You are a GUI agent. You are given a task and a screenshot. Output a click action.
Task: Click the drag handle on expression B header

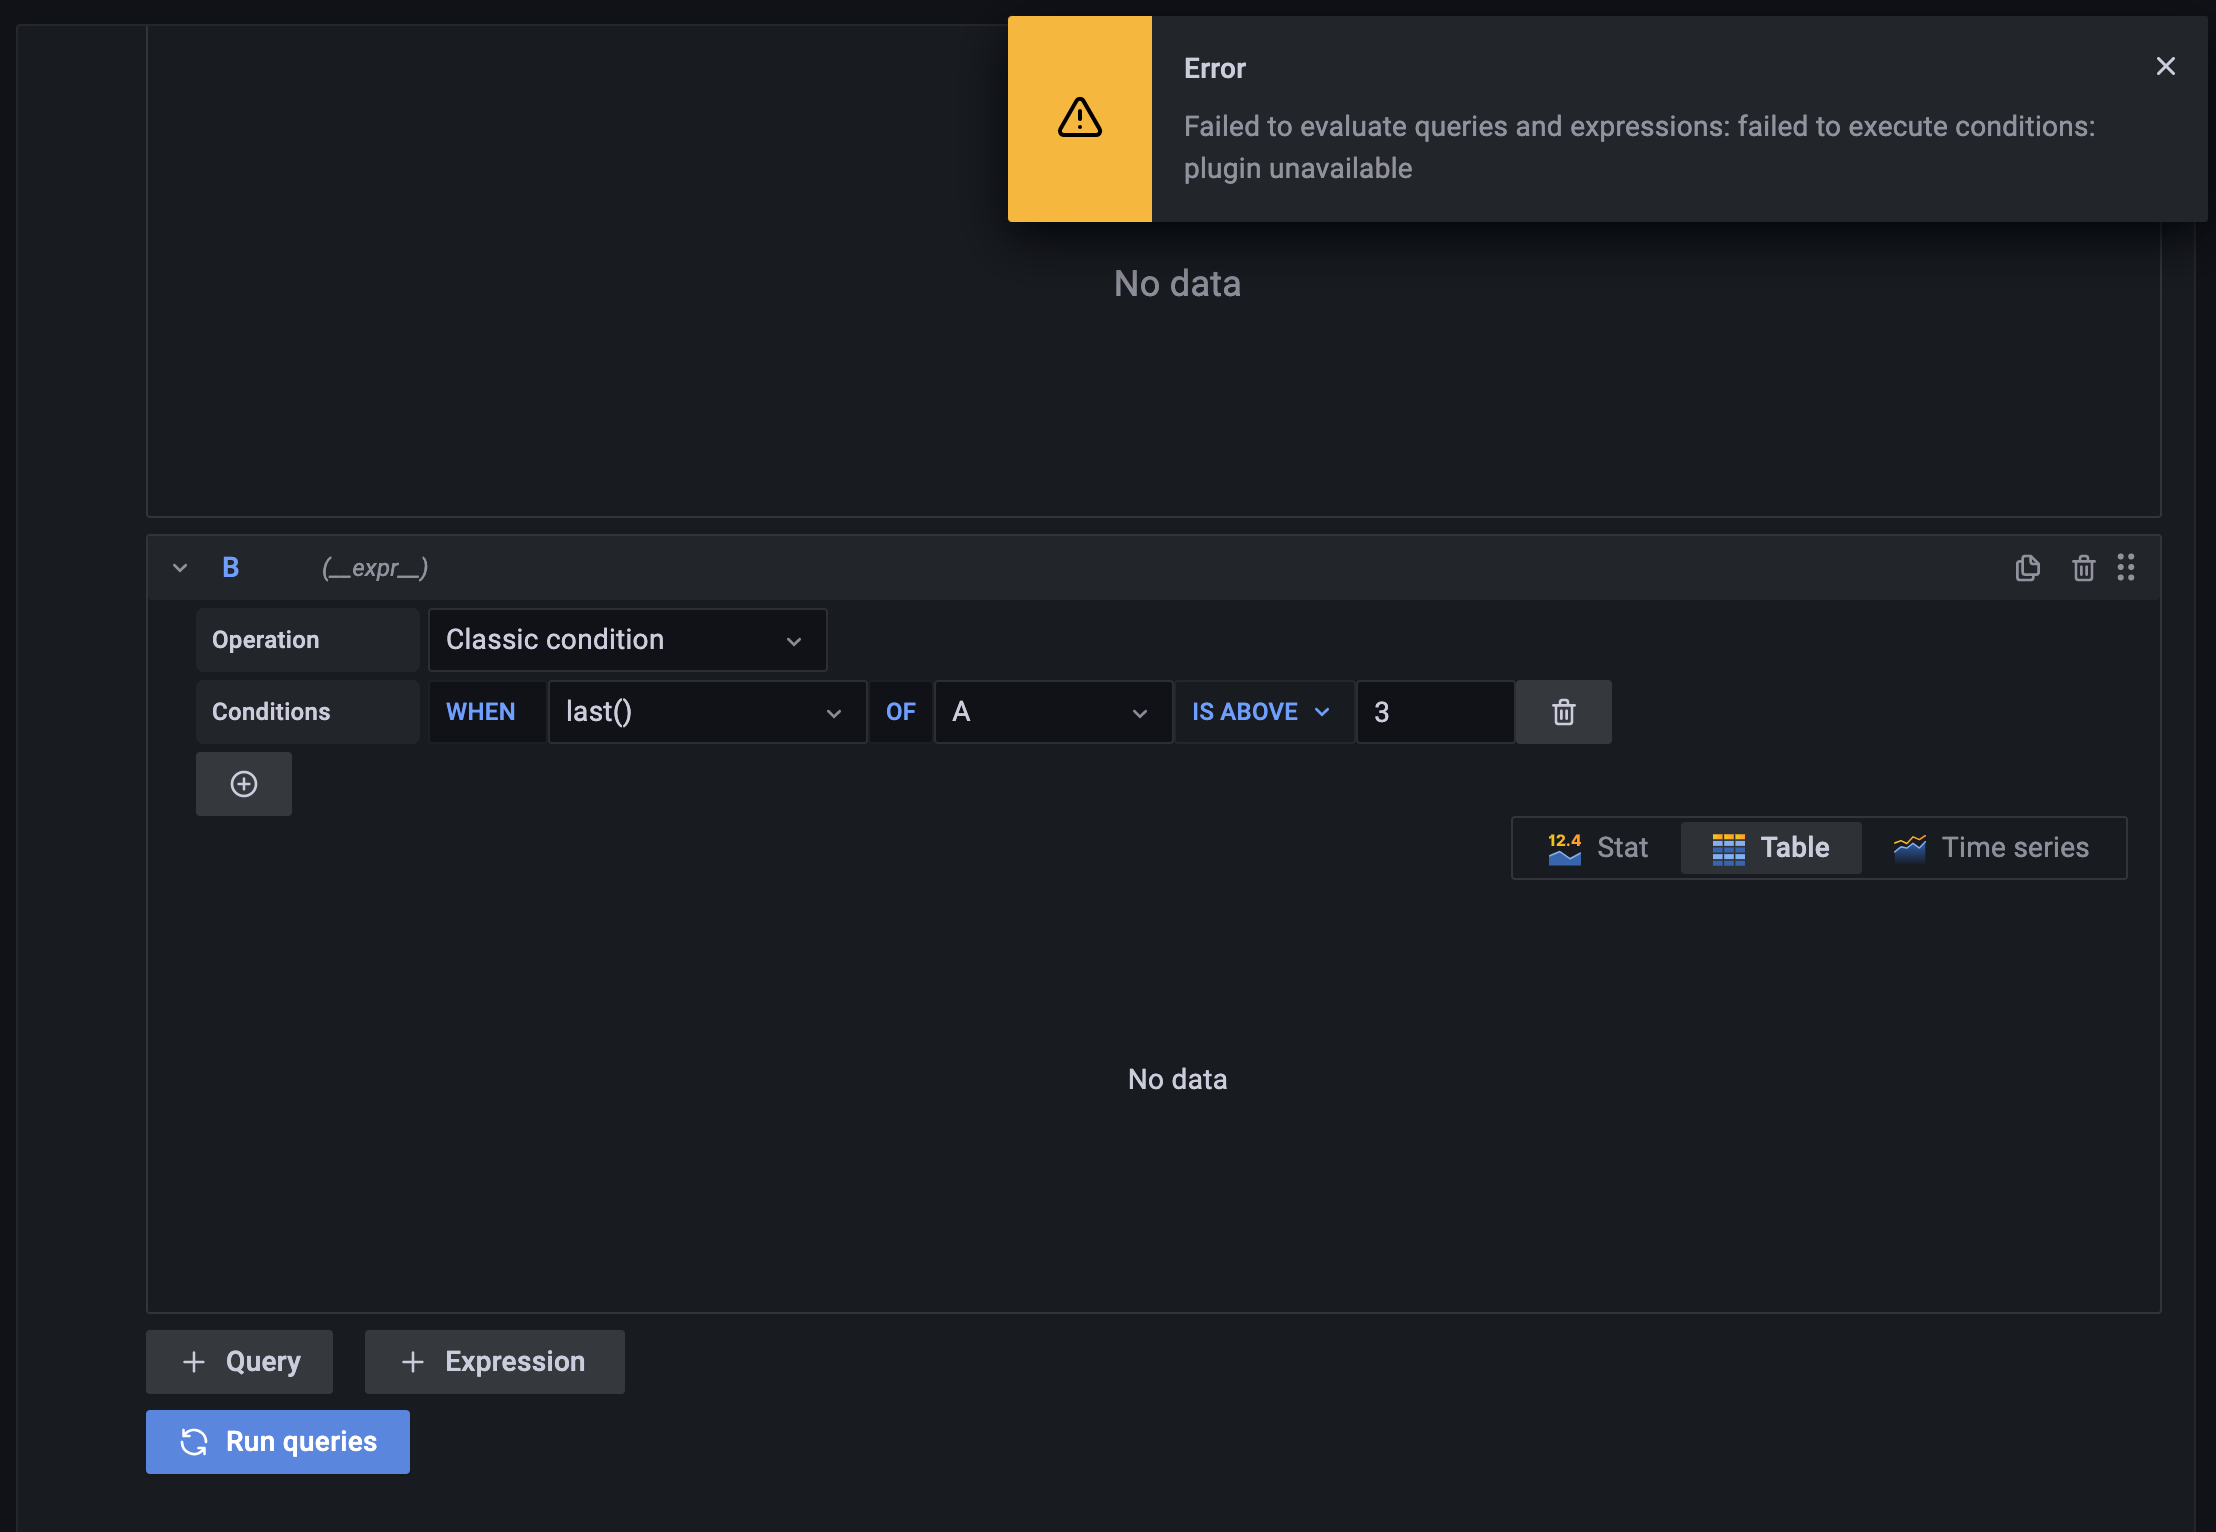click(2127, 567)
